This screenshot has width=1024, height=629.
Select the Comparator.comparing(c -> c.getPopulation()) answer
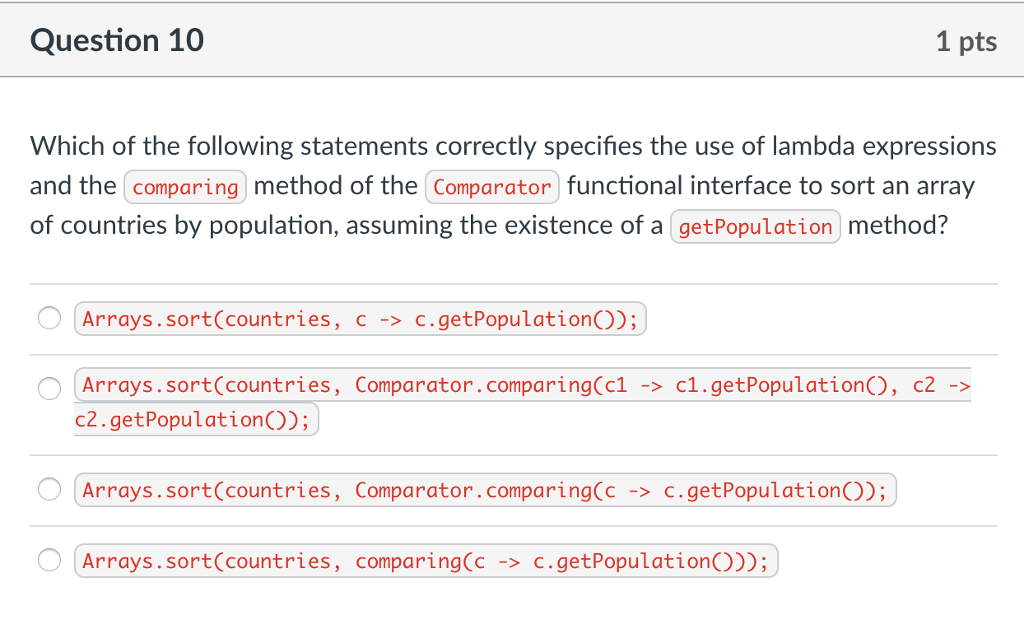pyautogui.click(x=49, y=489)
